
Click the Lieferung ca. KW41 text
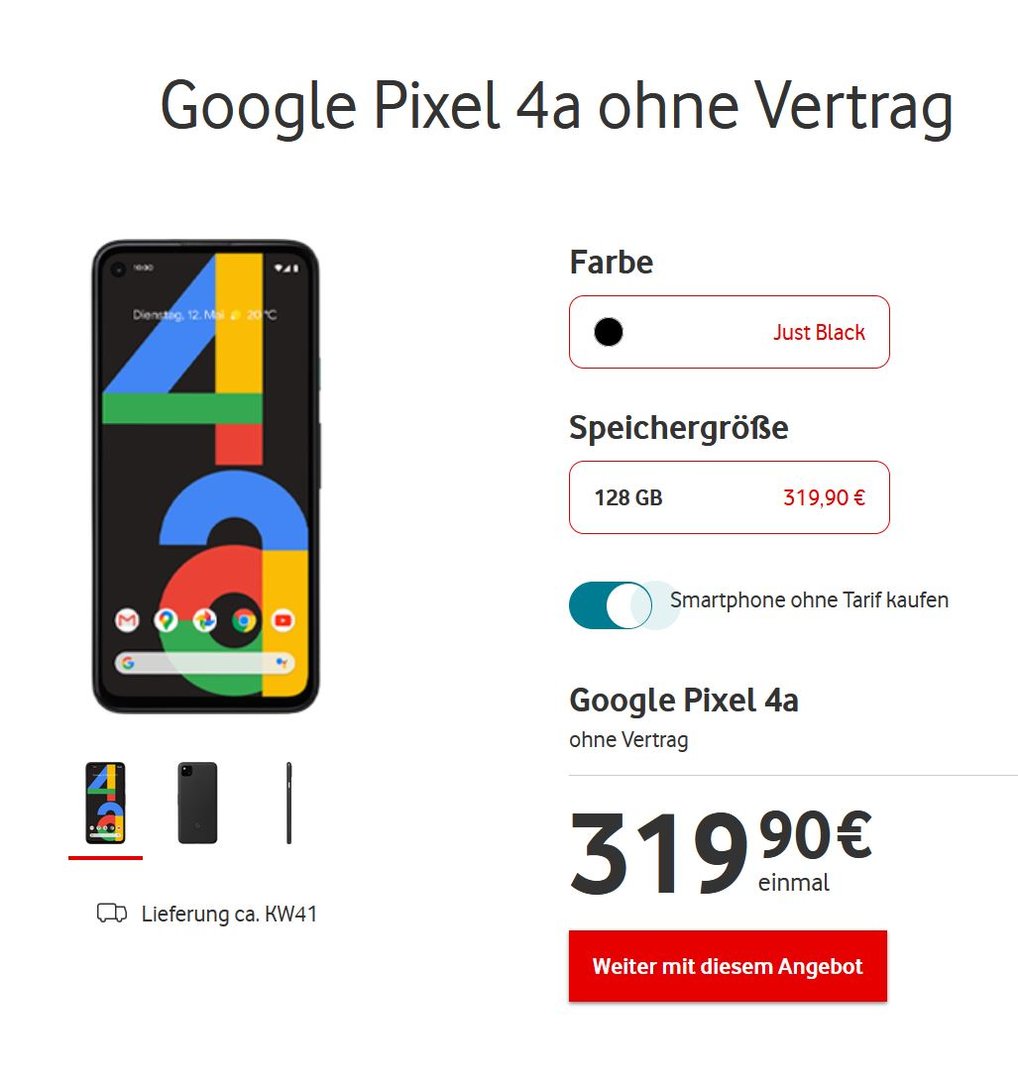(229, 914)
